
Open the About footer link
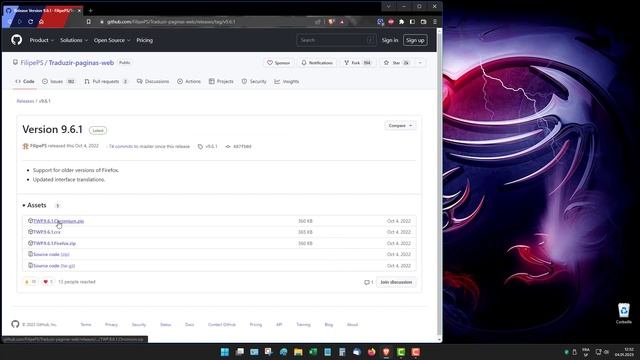[x=352, y=324]
